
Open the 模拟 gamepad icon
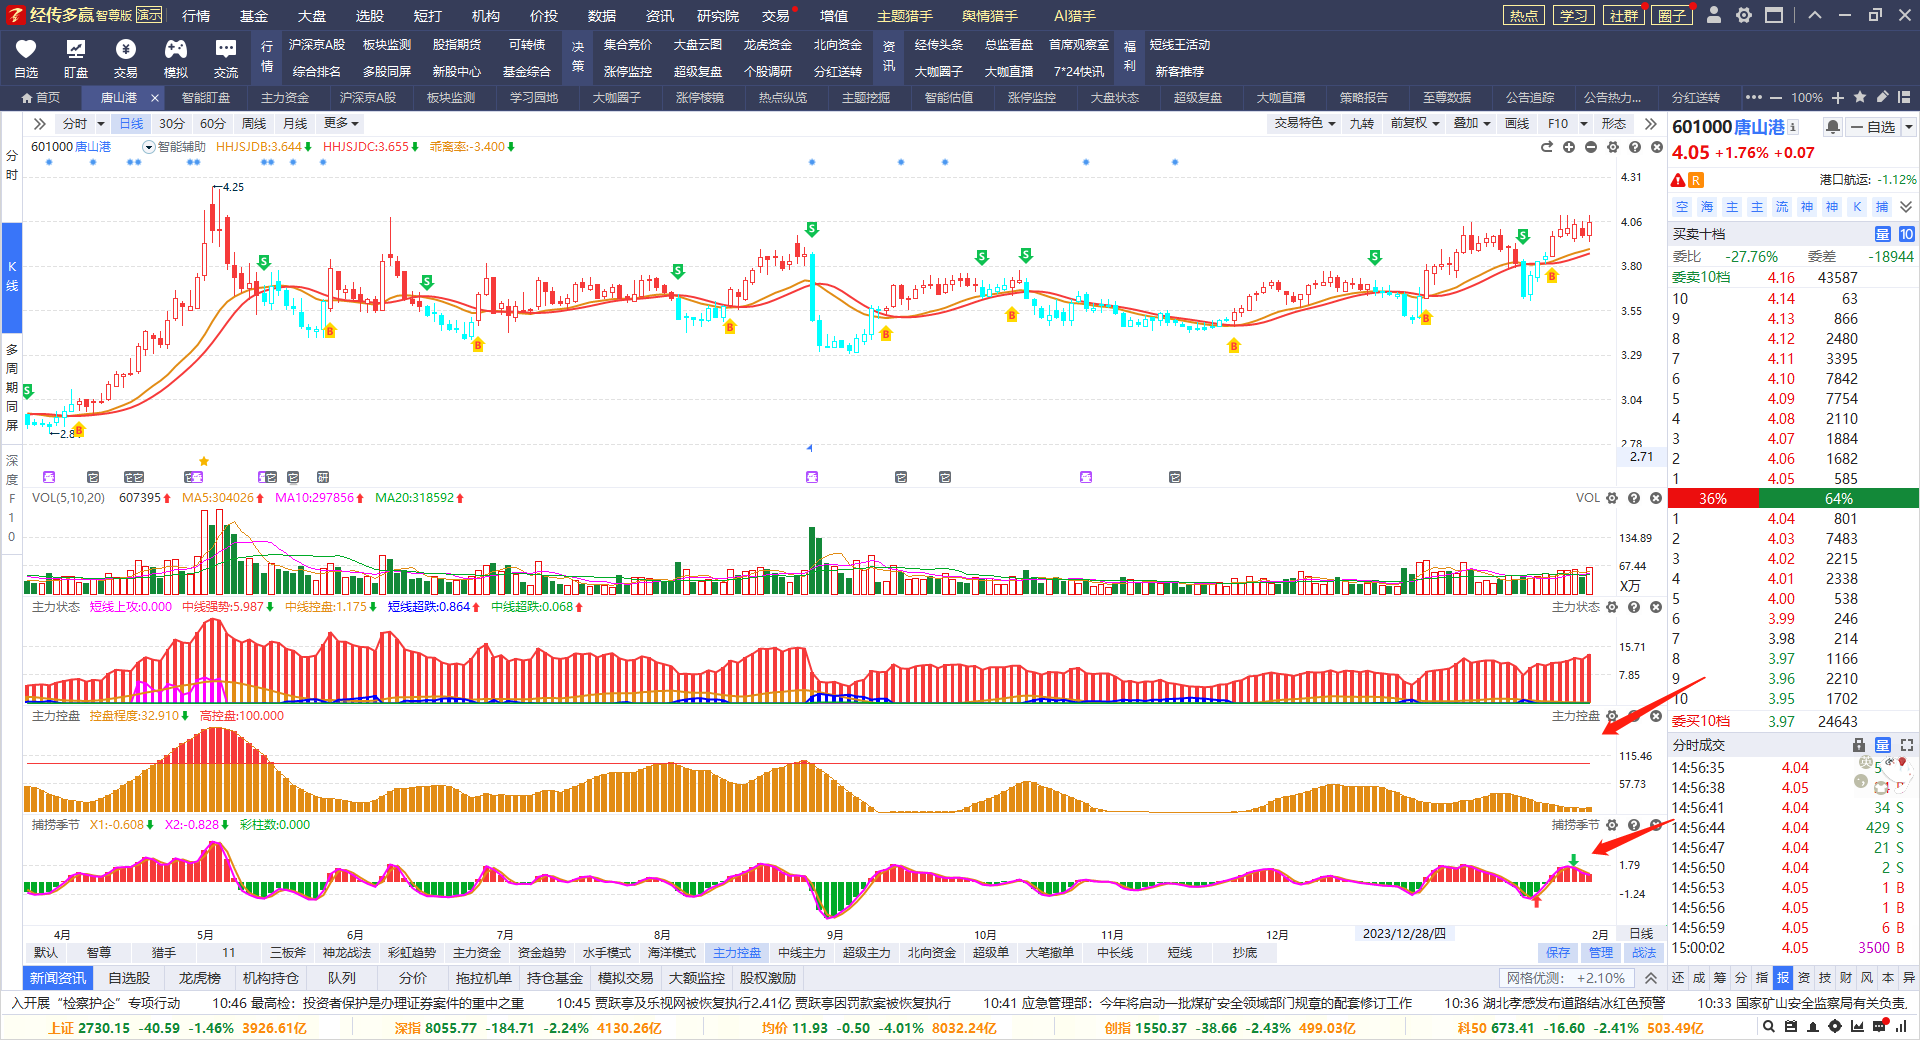tap(176, 58)
